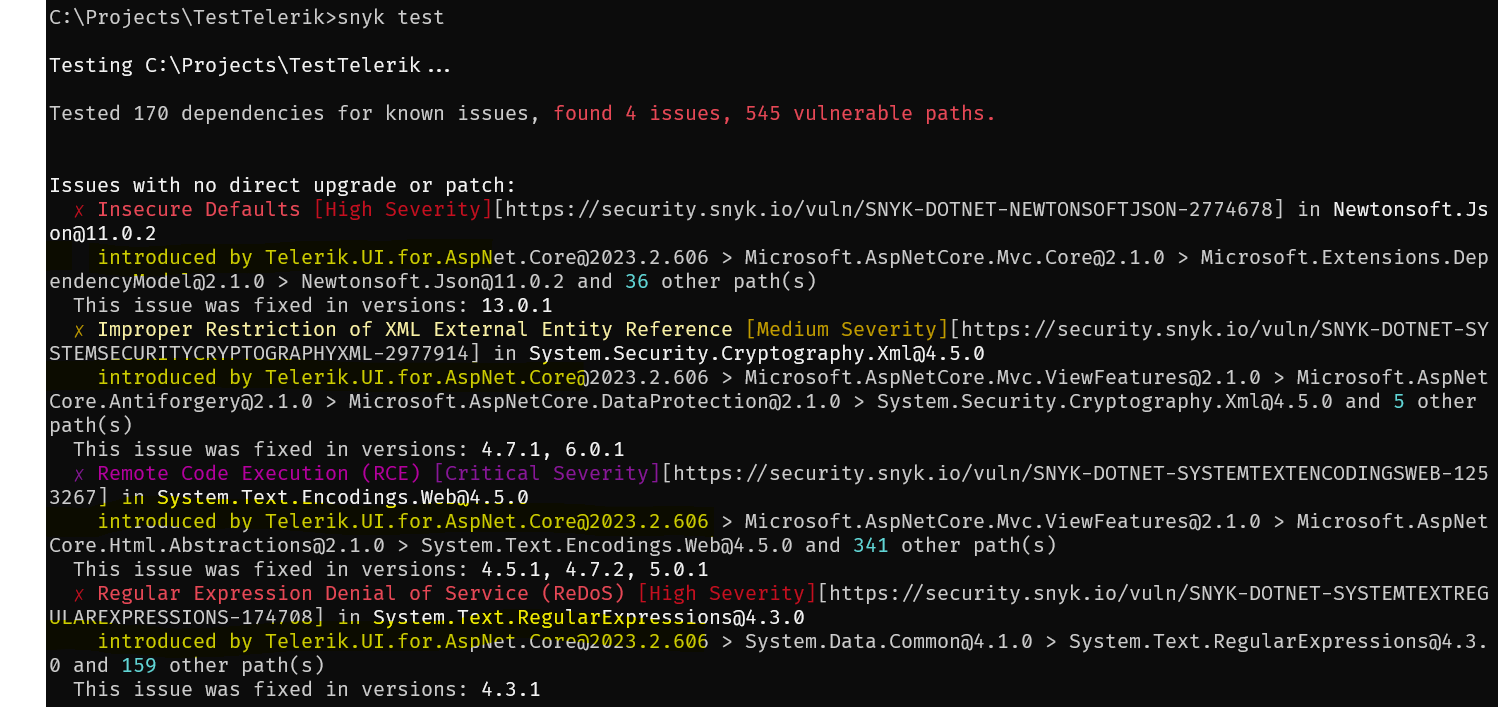Click the X mark beside Insecure Defaults
The height and width of the screenshot is (707, 1498).
[79, 210]
